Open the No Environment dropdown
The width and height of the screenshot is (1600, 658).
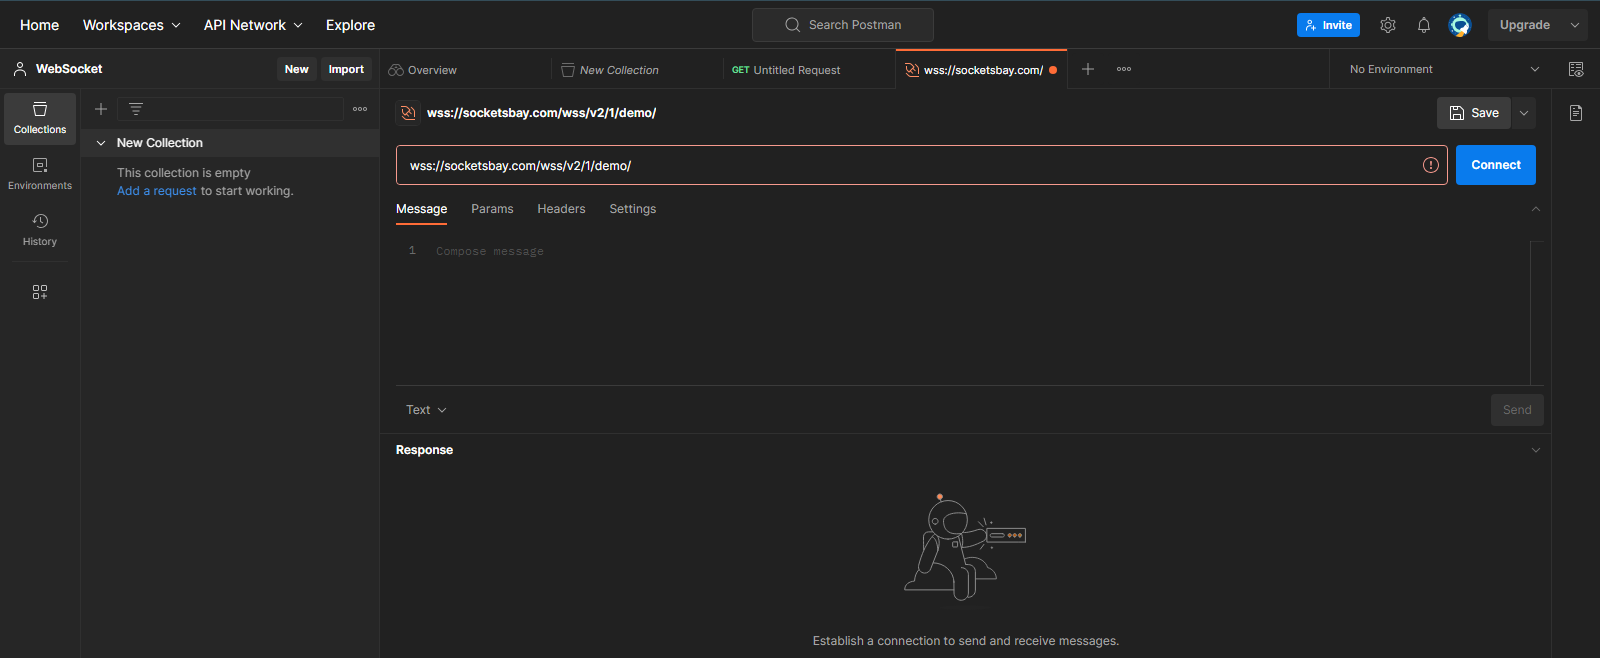1444,69
